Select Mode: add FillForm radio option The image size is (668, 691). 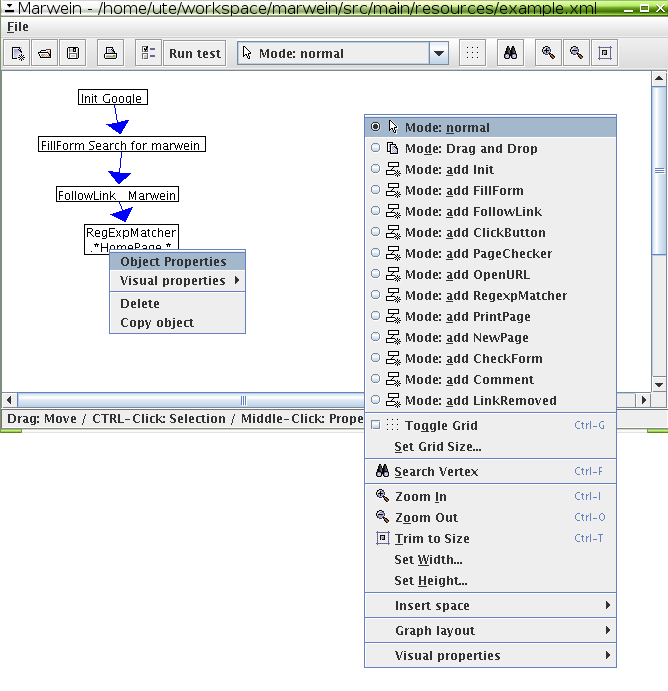coord(375,189)
